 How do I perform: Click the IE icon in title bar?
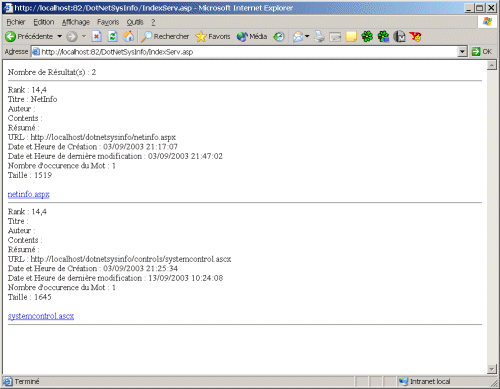coord(8,8)
